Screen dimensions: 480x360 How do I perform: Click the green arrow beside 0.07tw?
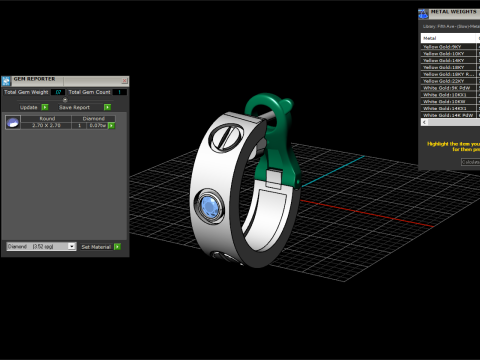point(112,126)
